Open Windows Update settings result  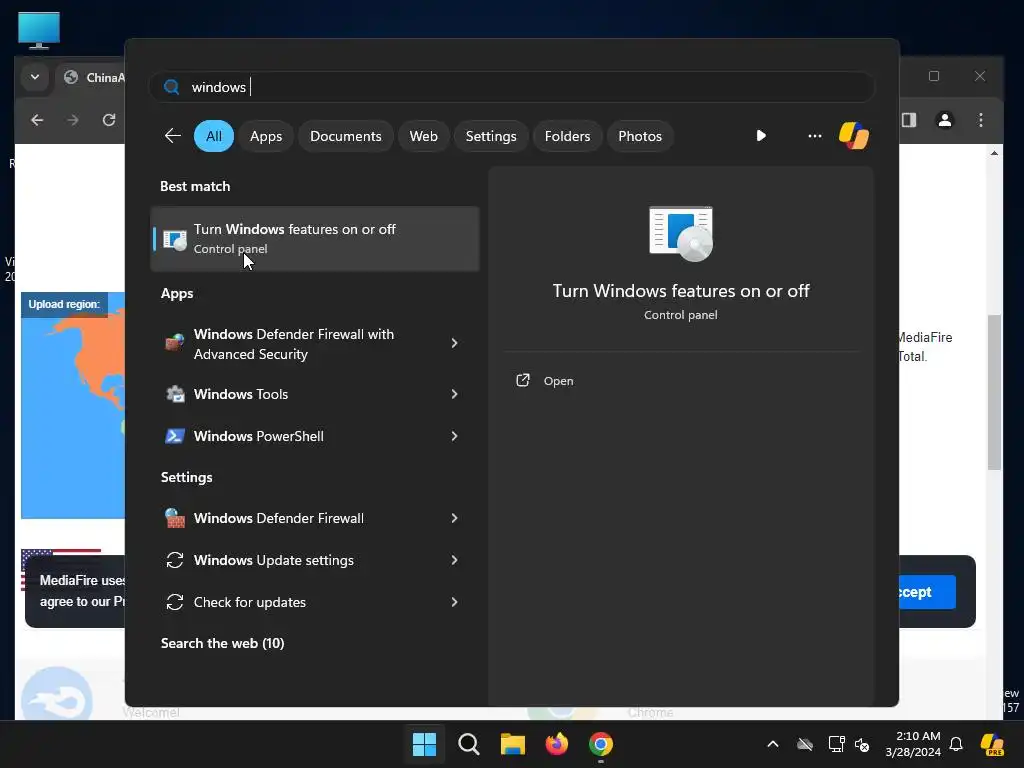pos(315,560)
